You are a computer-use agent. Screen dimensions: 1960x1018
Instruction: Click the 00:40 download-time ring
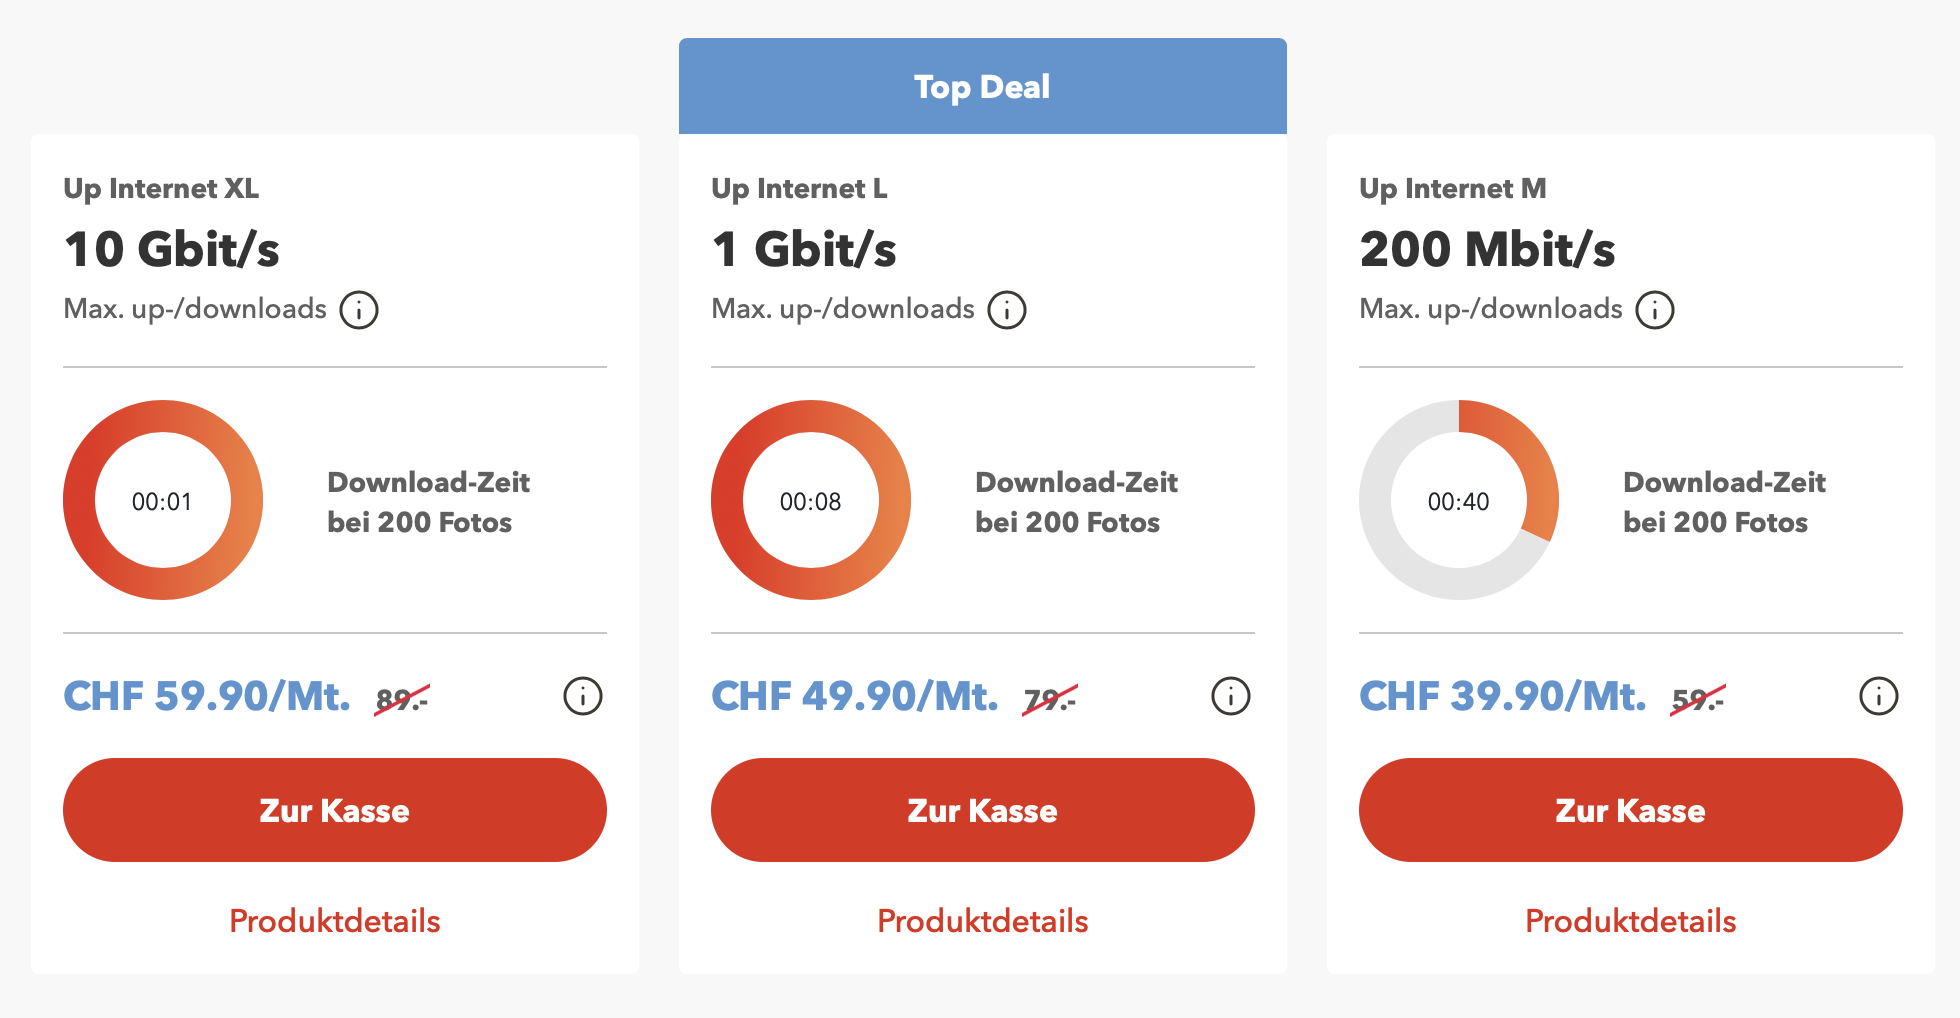1459,500
